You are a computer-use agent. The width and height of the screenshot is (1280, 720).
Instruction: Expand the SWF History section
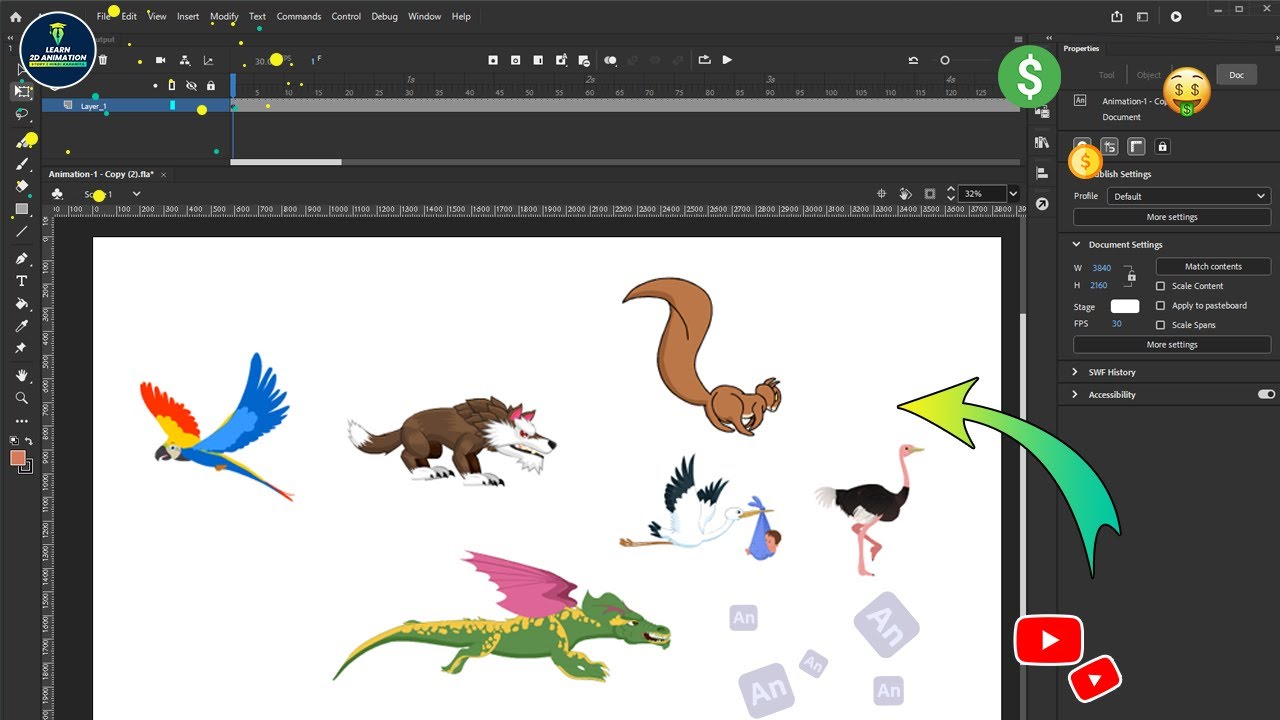tap(1077, 372)
